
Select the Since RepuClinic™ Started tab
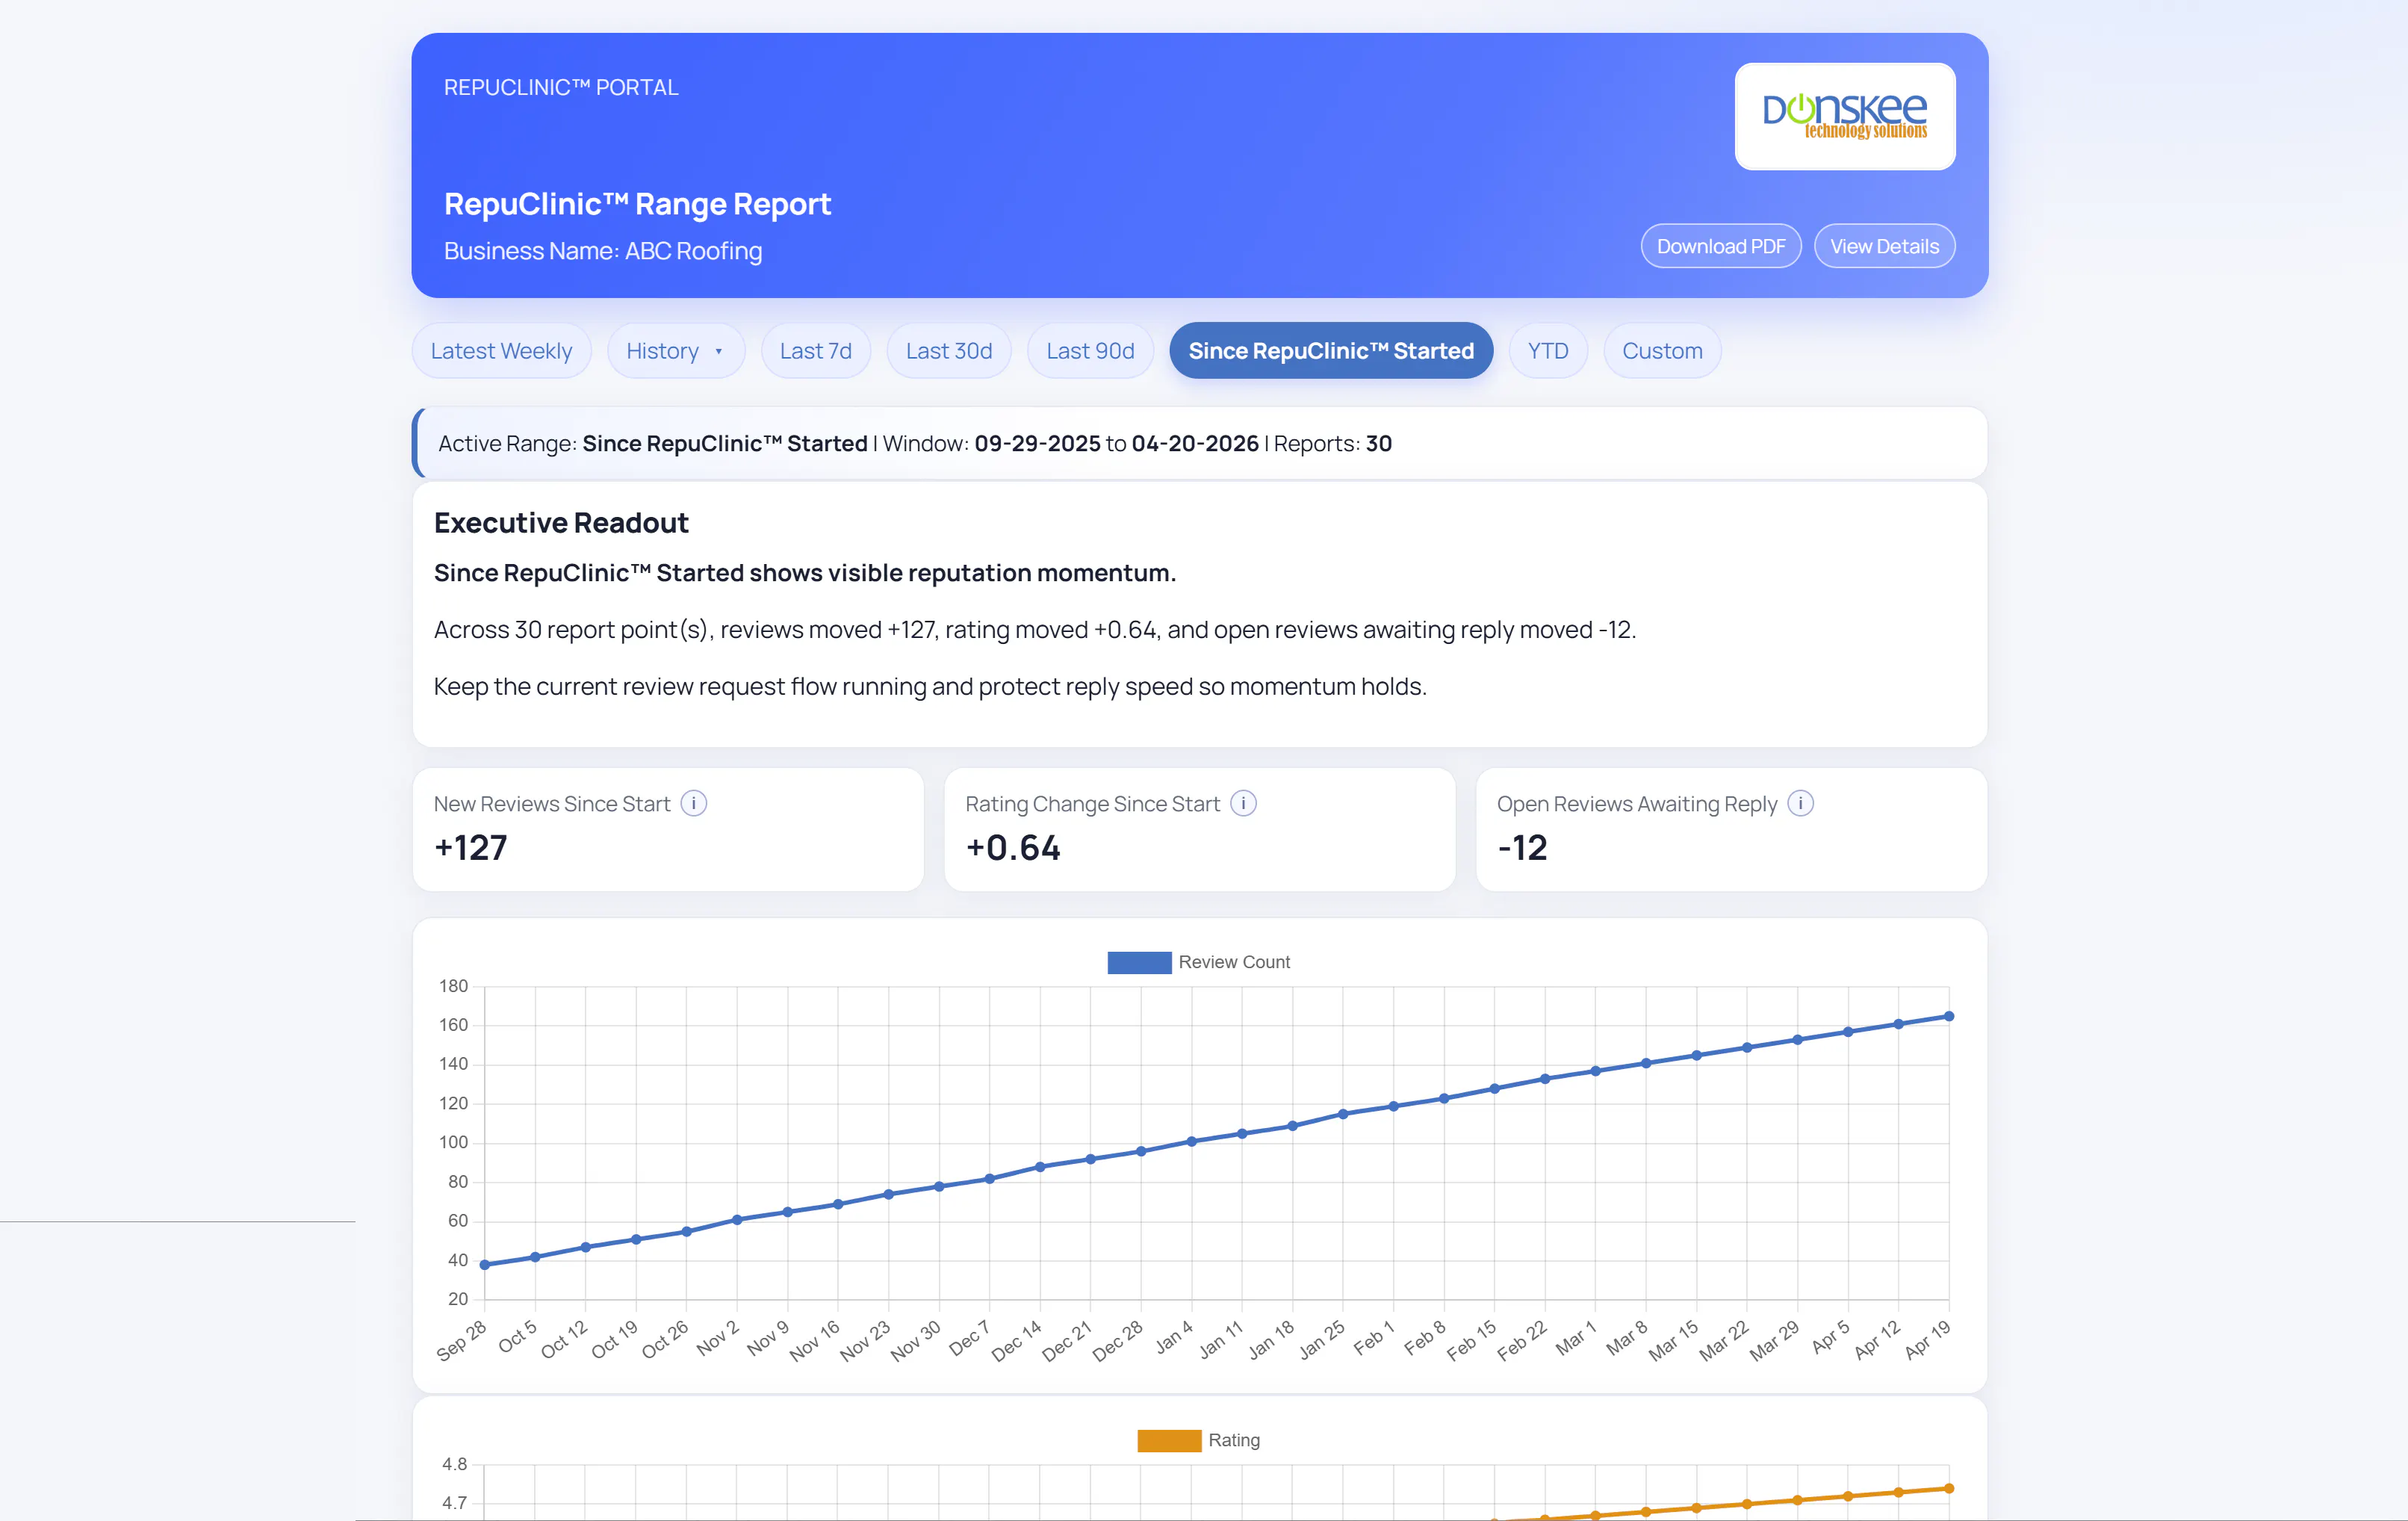click(1331, 351)
